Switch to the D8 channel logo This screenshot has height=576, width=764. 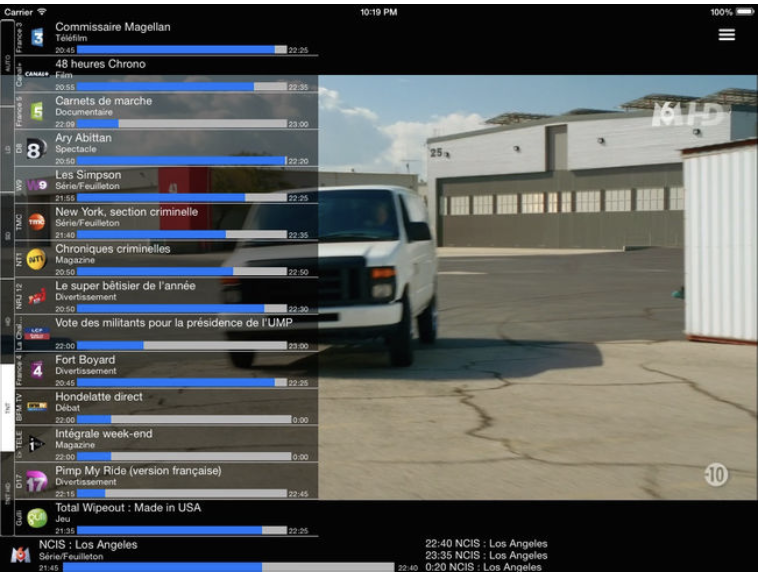click(37, 148)
